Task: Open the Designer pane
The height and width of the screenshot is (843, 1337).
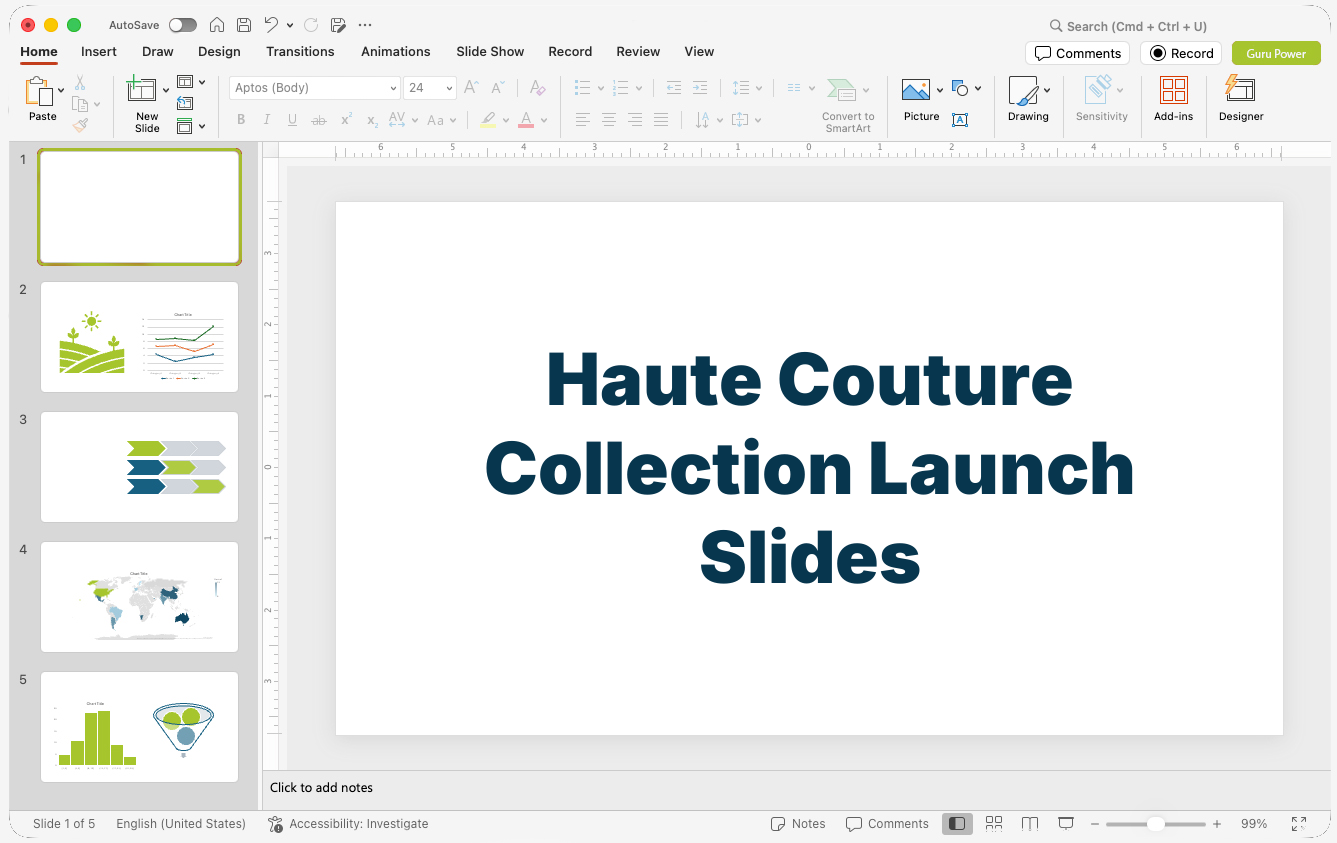Action: pyautogui.click(x=1241, y=99)
